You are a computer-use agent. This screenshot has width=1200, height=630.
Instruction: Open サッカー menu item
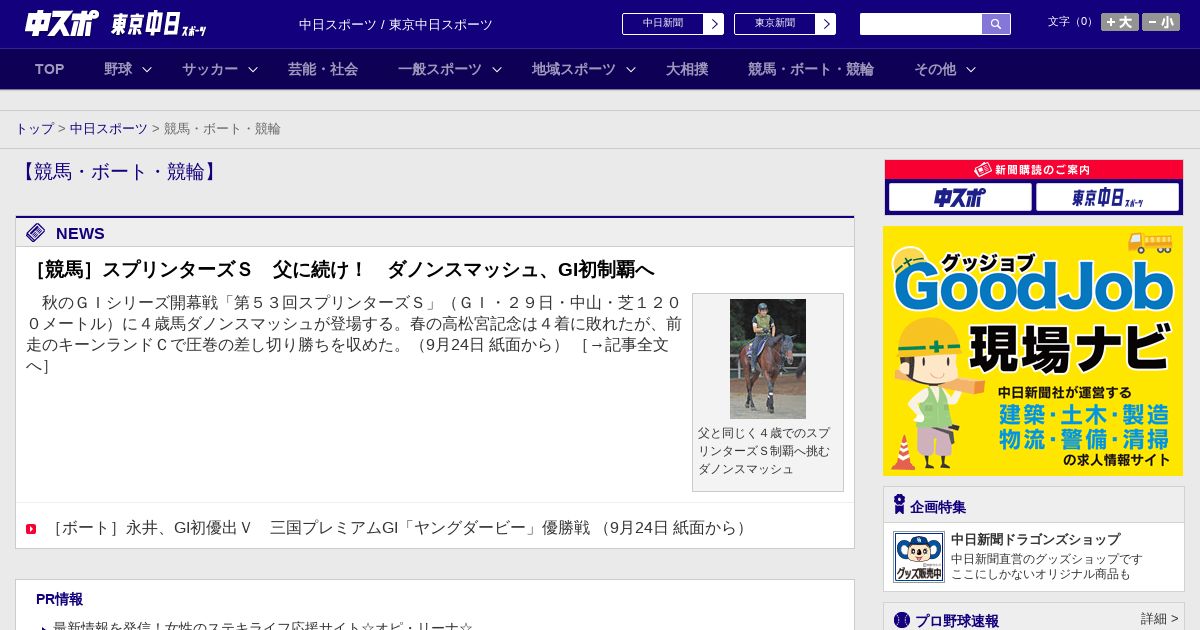pos(210,69)
